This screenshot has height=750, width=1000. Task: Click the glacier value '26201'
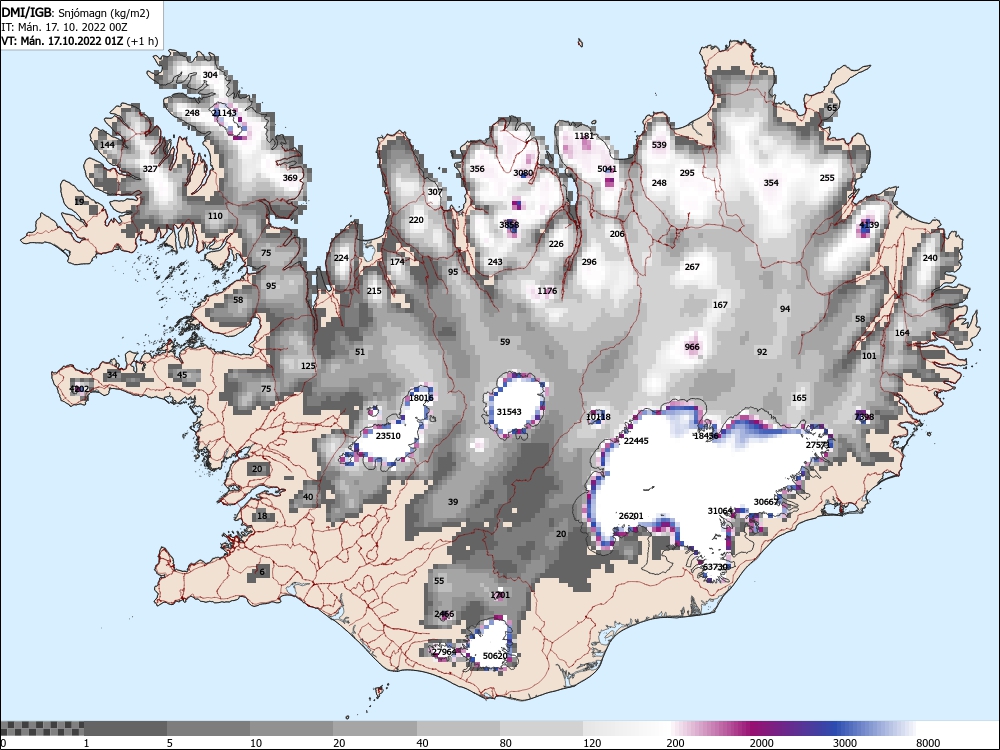click(631, 515)
